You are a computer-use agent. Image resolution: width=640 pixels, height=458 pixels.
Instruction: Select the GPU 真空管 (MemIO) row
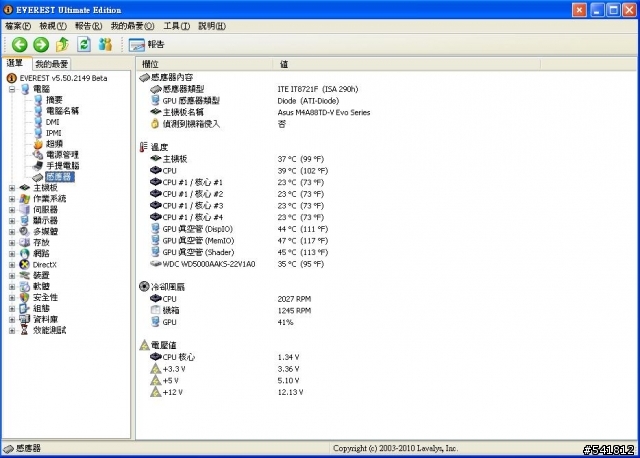pos(239,241)
